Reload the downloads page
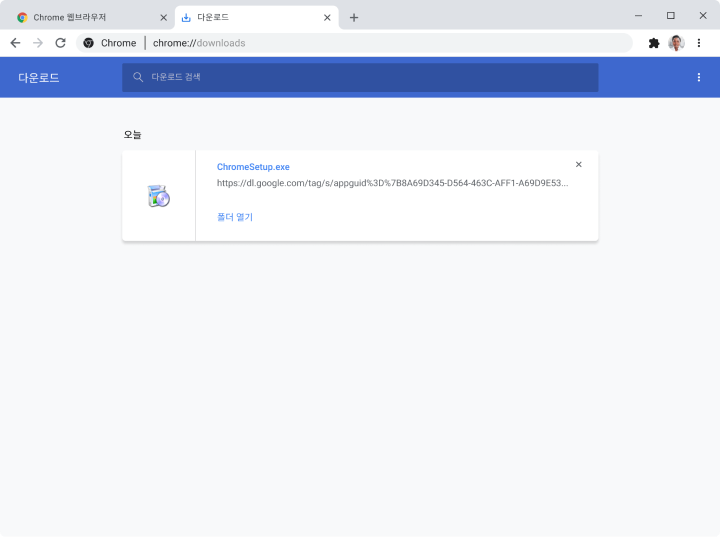This screenshot has width=720, height=537. coord(60,43)
